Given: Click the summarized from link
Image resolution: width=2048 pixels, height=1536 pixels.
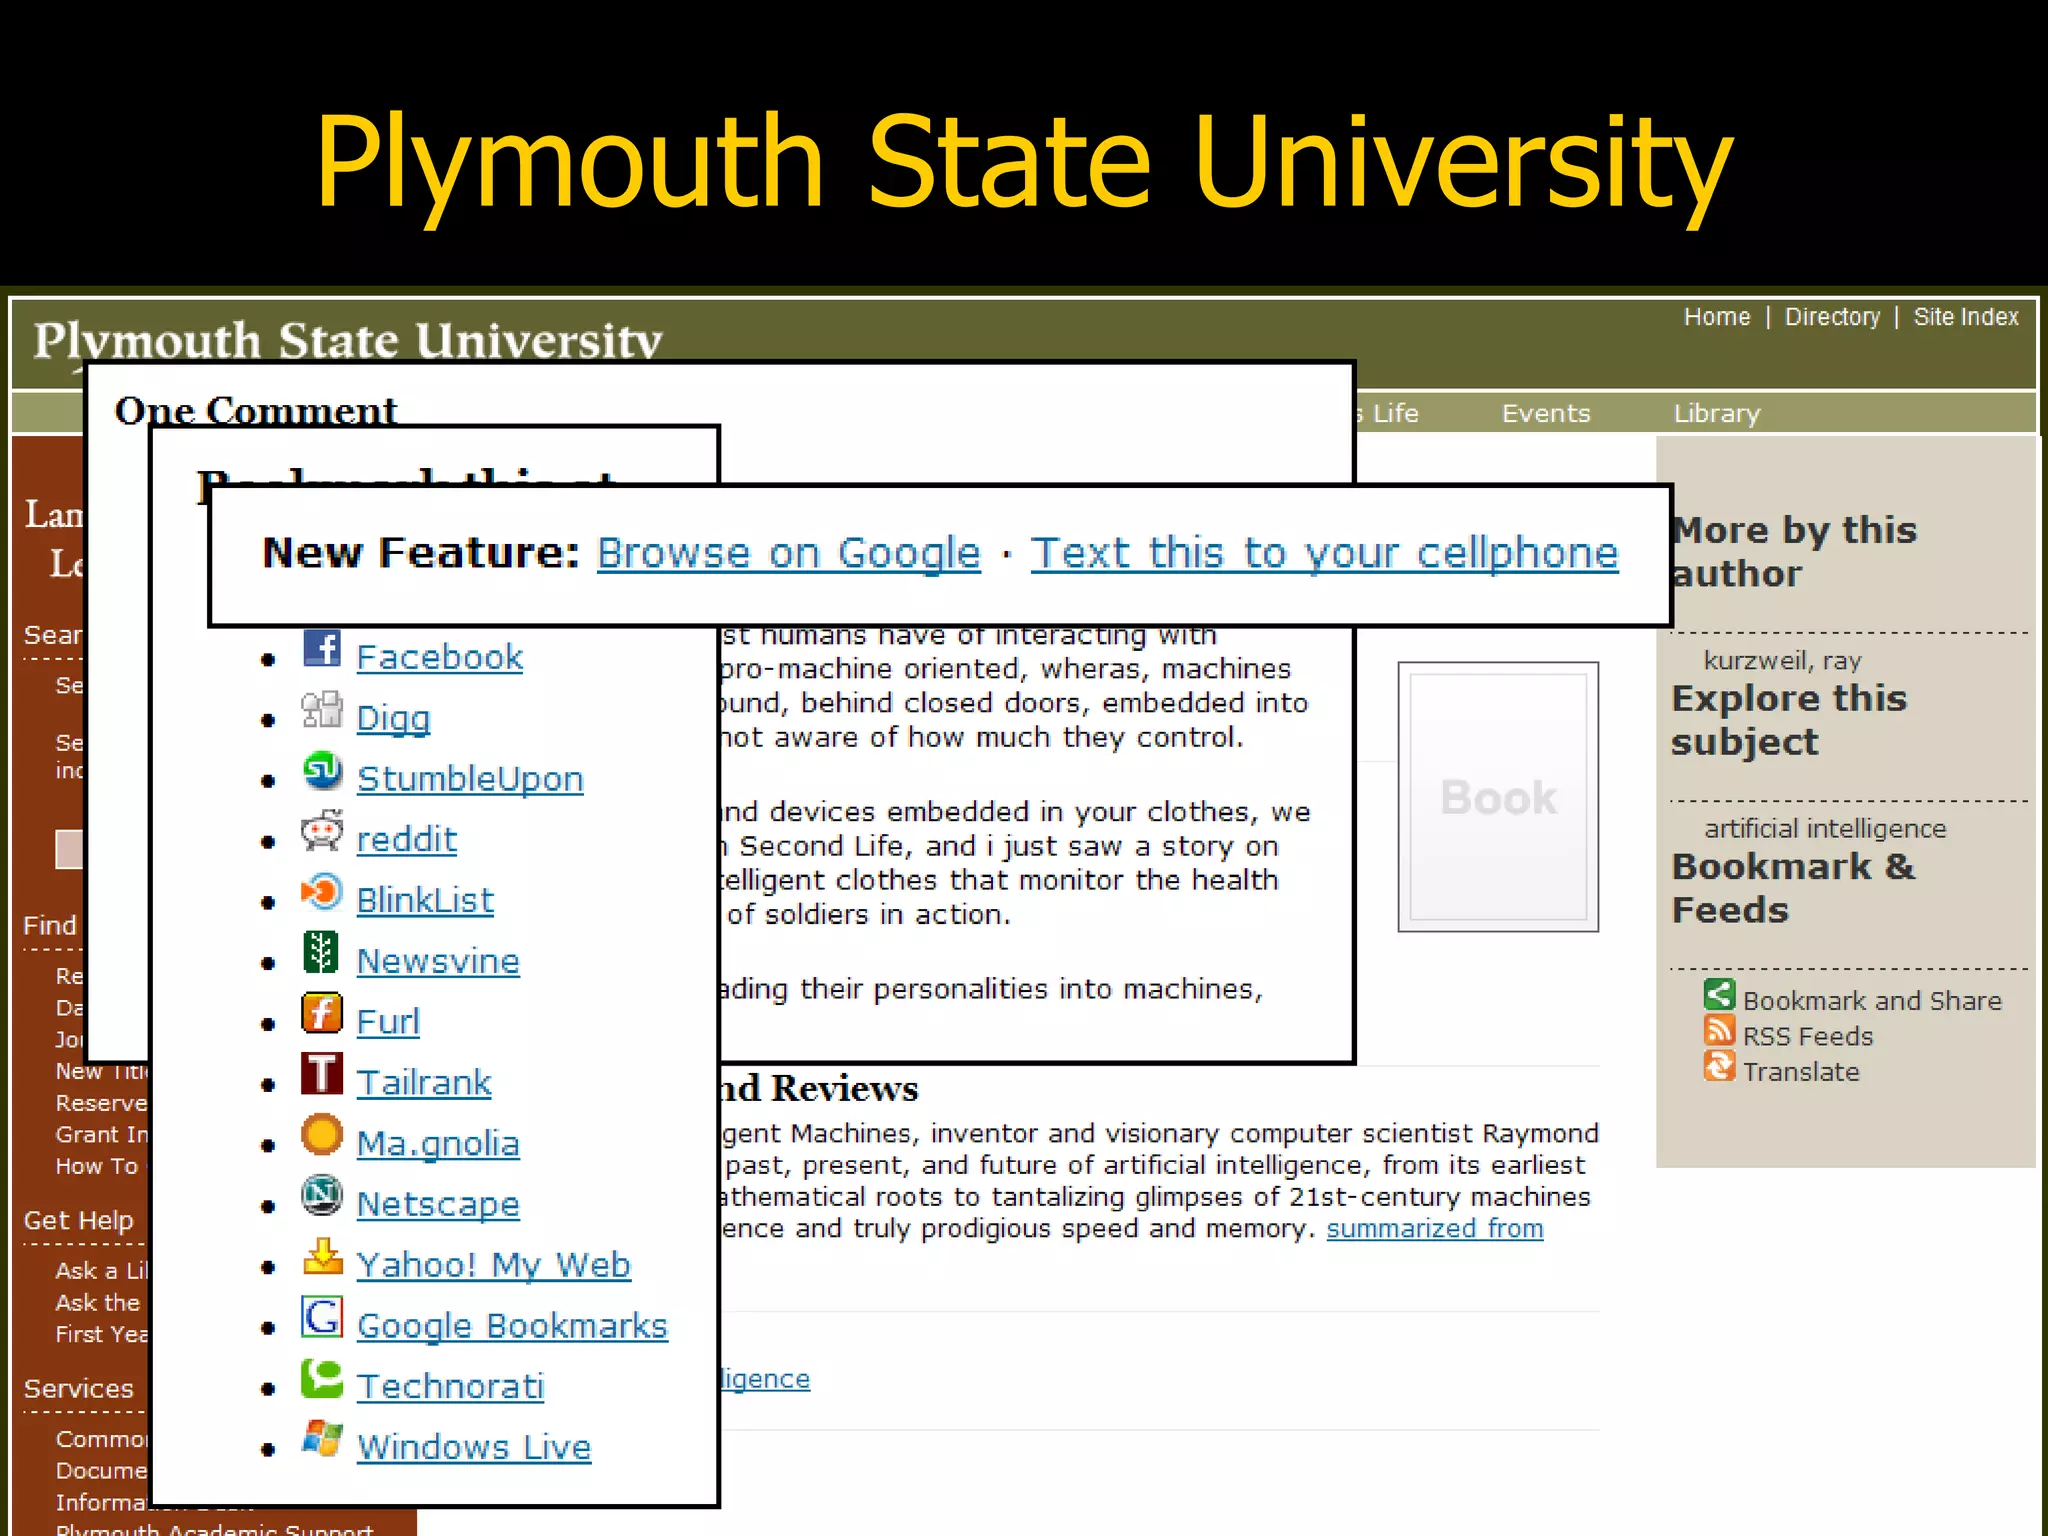Looking at the screenshot, I should [x=1435, y=1229].
